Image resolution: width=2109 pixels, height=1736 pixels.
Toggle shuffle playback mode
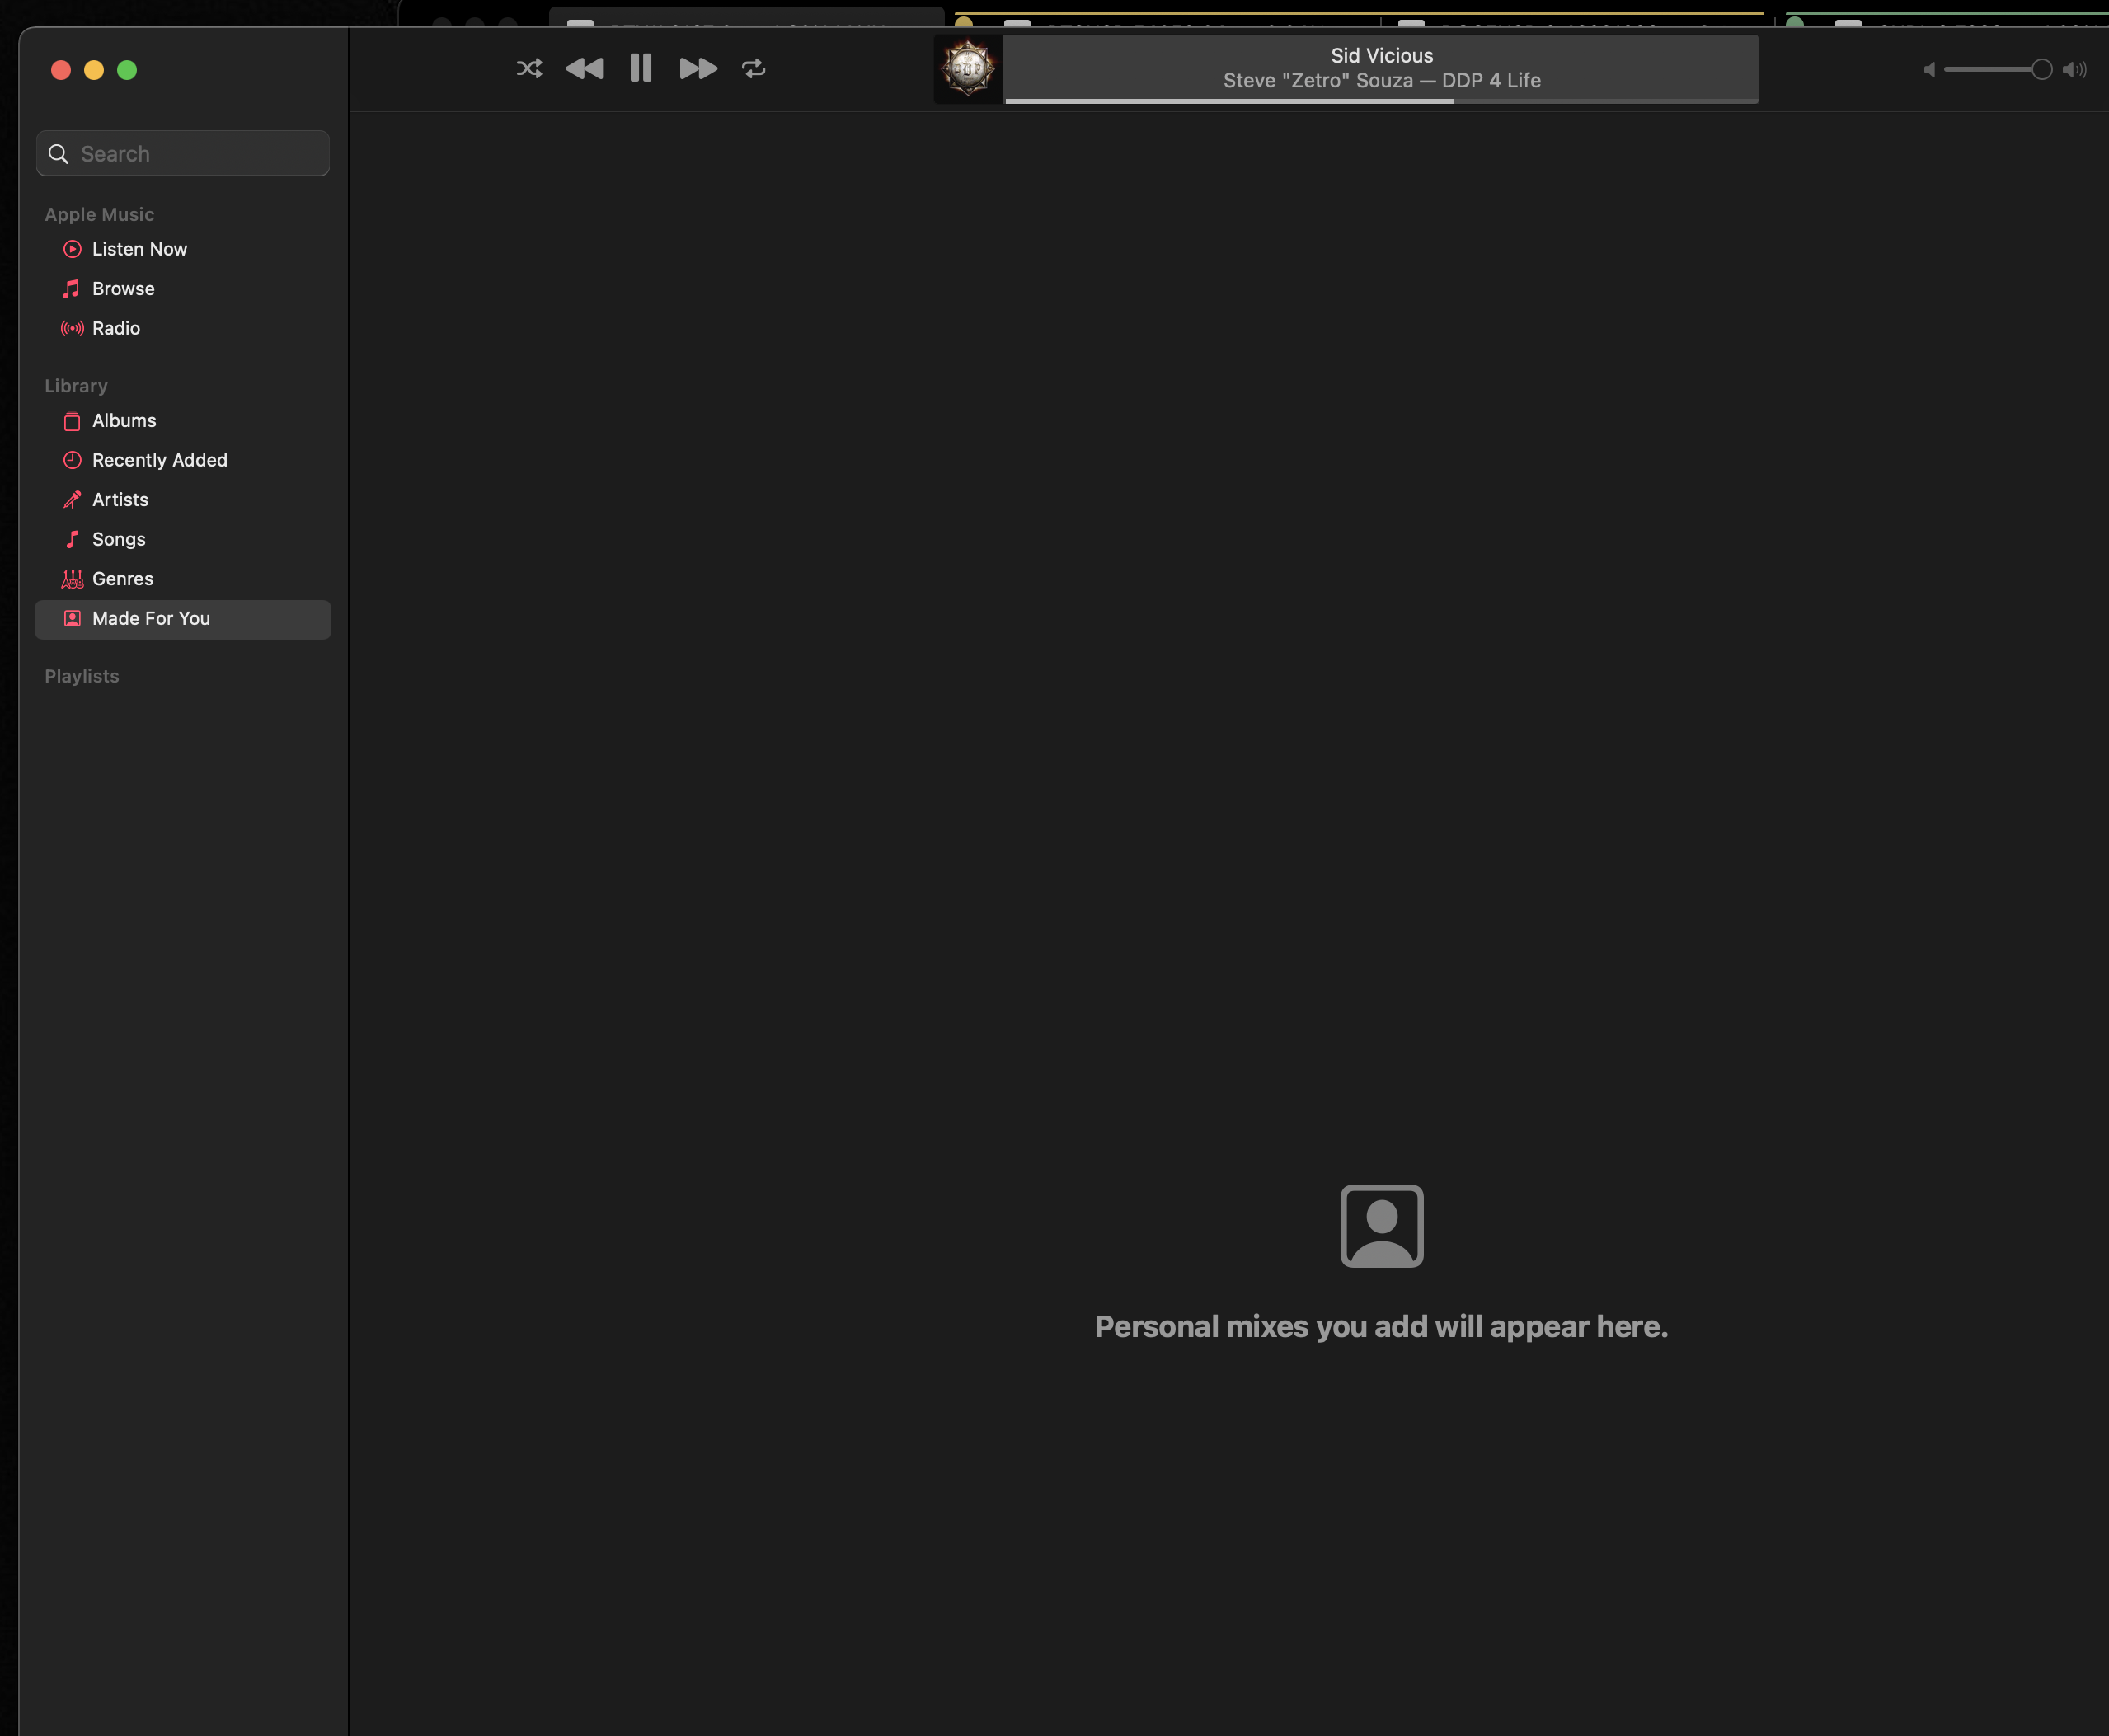coord(529,68)
